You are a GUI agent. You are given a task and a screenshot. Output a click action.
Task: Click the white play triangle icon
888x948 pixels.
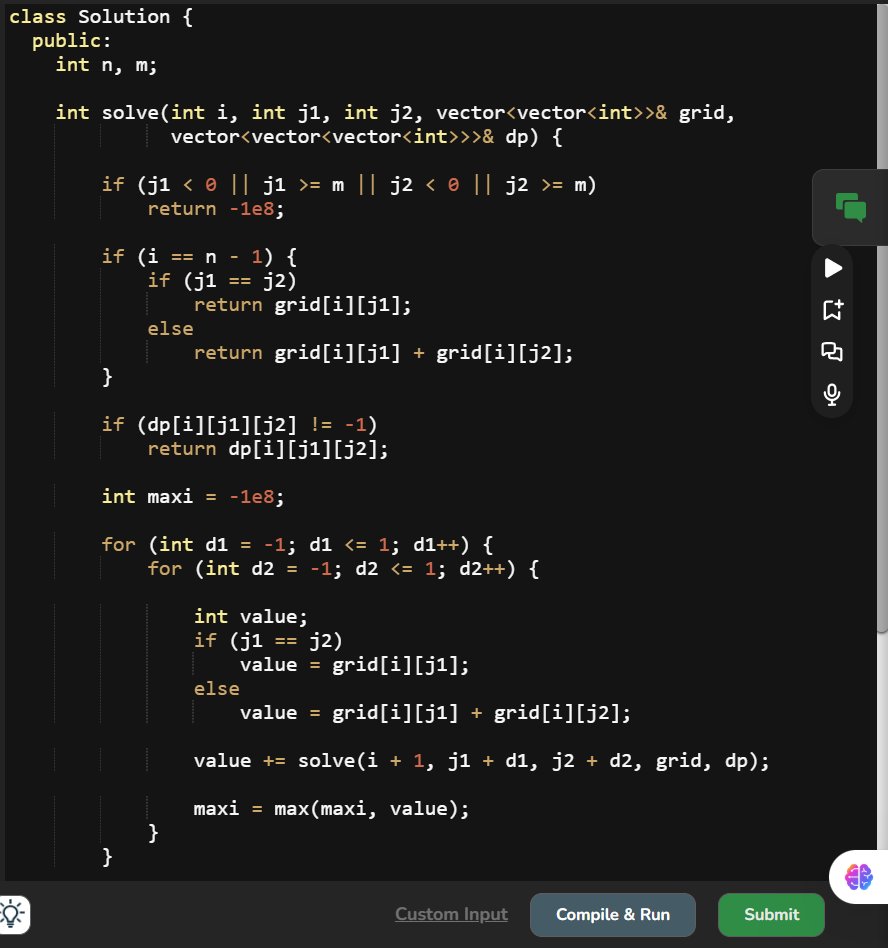point(833,268)
